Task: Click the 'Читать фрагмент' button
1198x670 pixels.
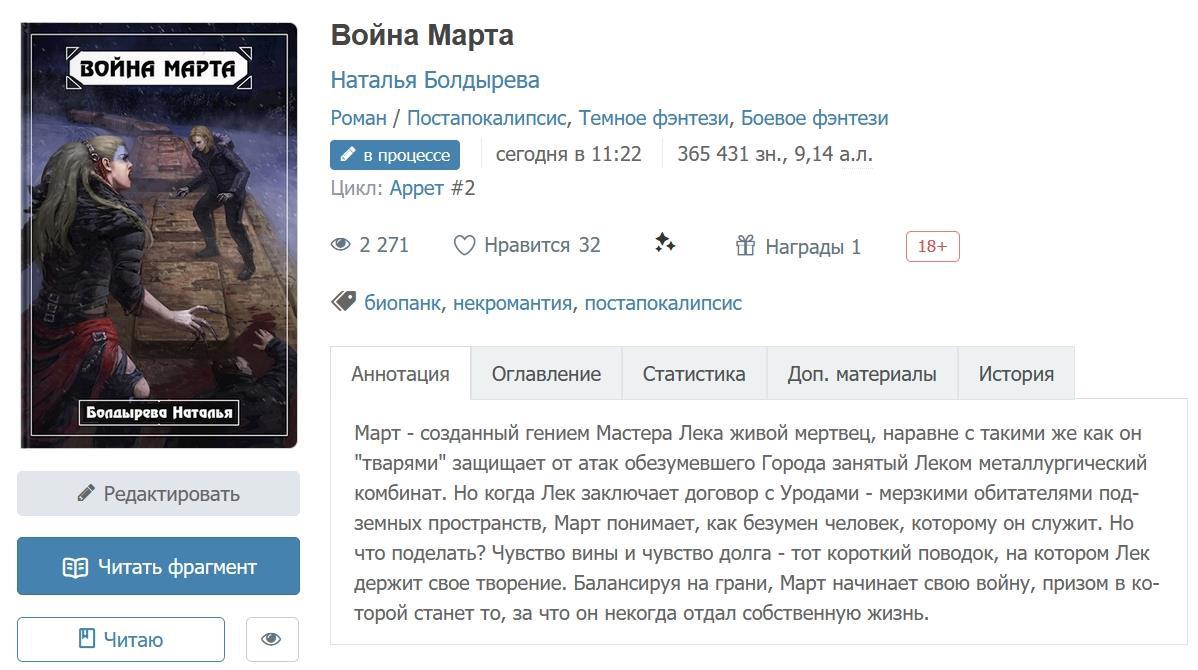Action: click(x=158, y=567)
